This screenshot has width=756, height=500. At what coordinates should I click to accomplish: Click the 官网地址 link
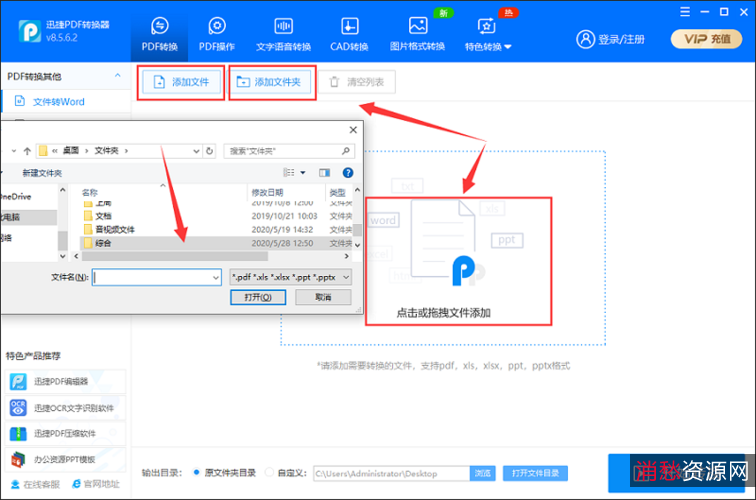95,484
